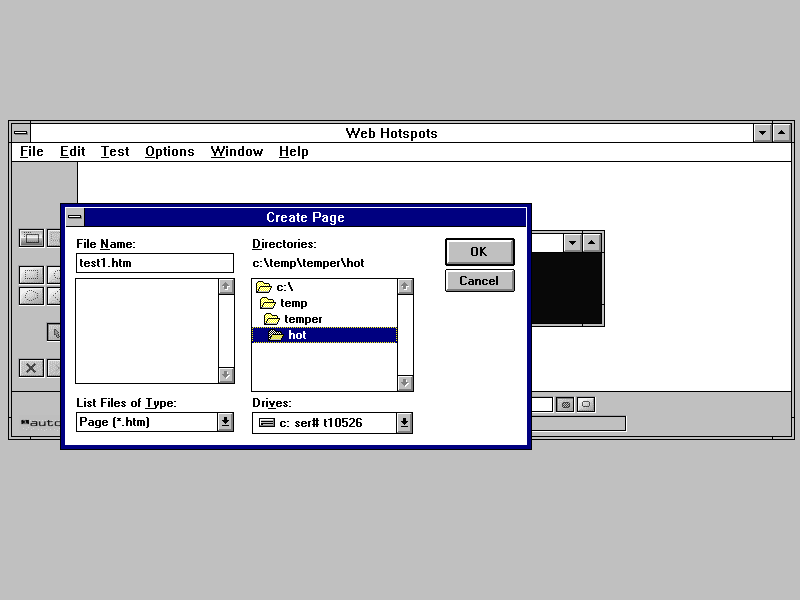The height and width of the screenshot is (600, 800).
Task: Click the File Name text field
Action: tap(154, 264)
